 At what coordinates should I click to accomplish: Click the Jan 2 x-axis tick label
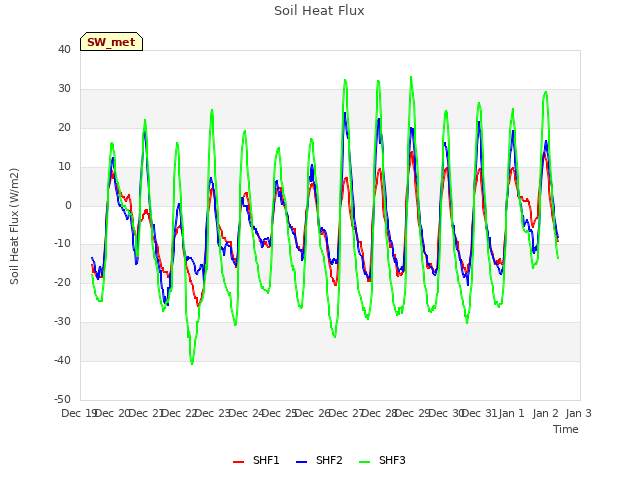click(545, 413)
